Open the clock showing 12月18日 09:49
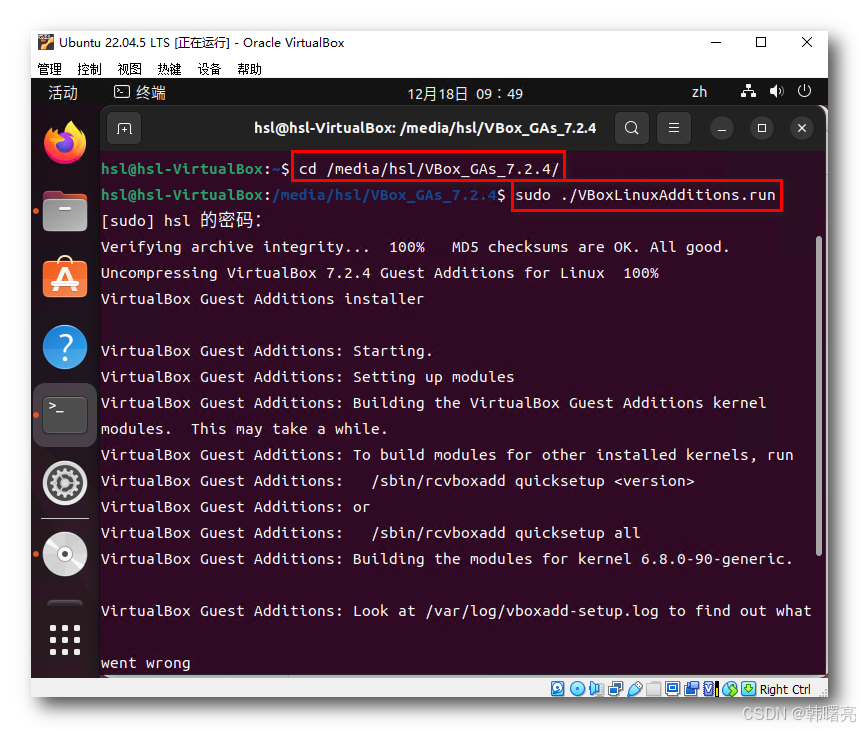860x729 pixels. [465, 94]
